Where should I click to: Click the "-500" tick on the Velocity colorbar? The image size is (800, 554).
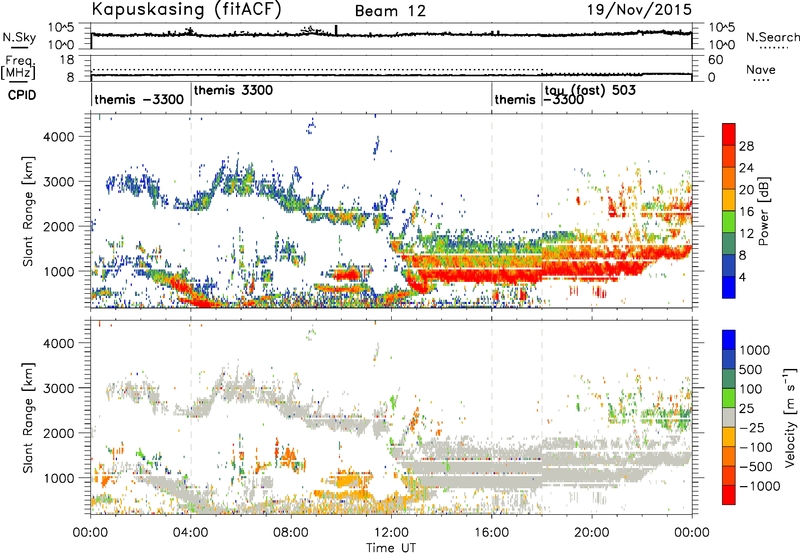click(x=755, y=467)
